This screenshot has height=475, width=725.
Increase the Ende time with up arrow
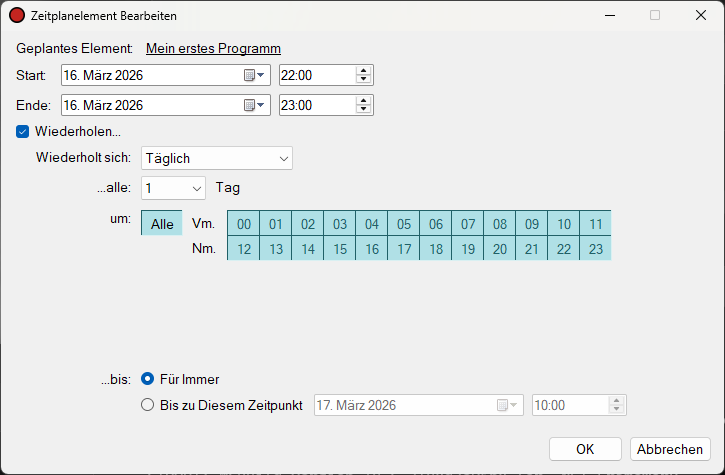click(363, 101)
